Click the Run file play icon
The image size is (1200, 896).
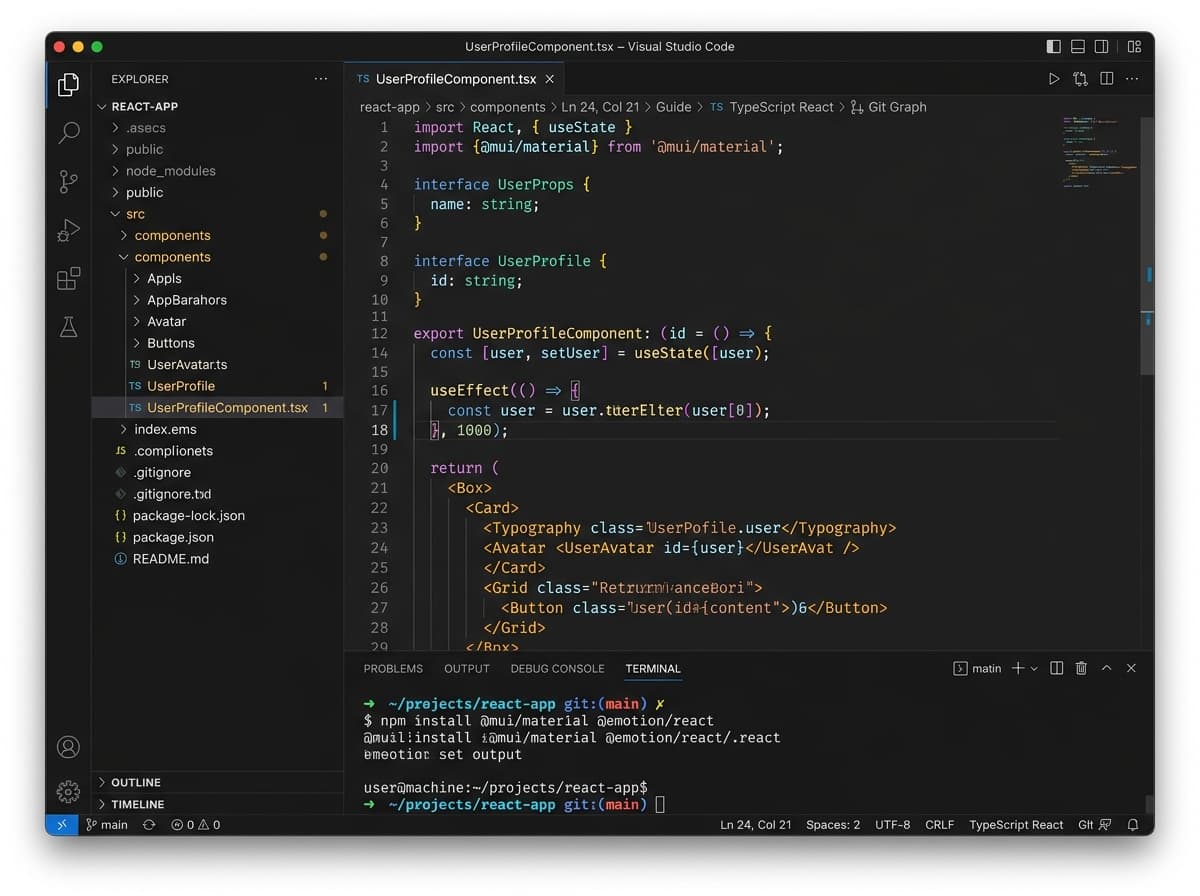[1054, 79]
